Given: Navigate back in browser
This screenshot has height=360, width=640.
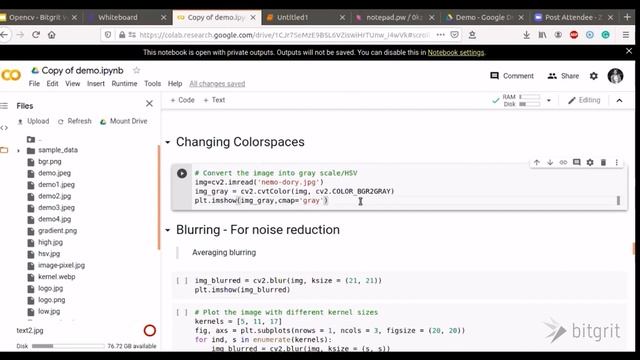Looking at the screenshot, I should pyautogui.click(x=4, y=35).
